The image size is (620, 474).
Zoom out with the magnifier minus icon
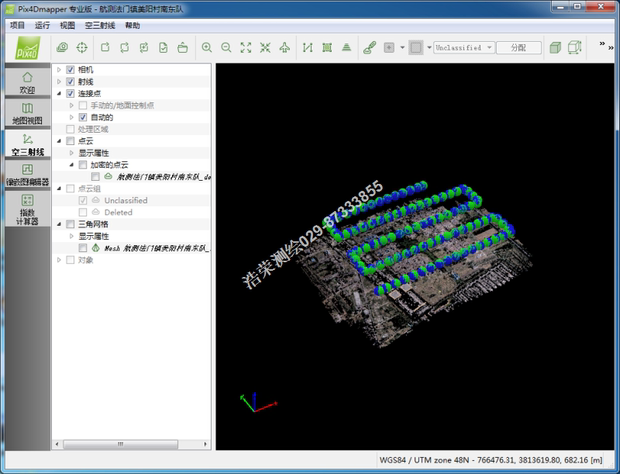click(226, 48)
